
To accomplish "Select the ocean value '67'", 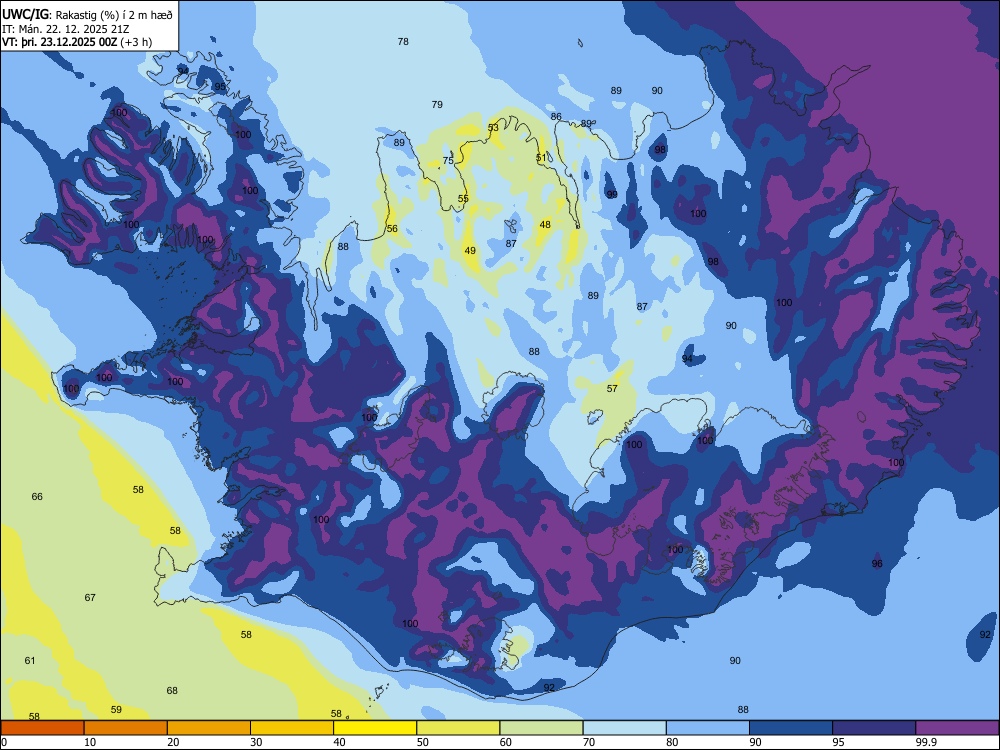I will coord(90,598).
